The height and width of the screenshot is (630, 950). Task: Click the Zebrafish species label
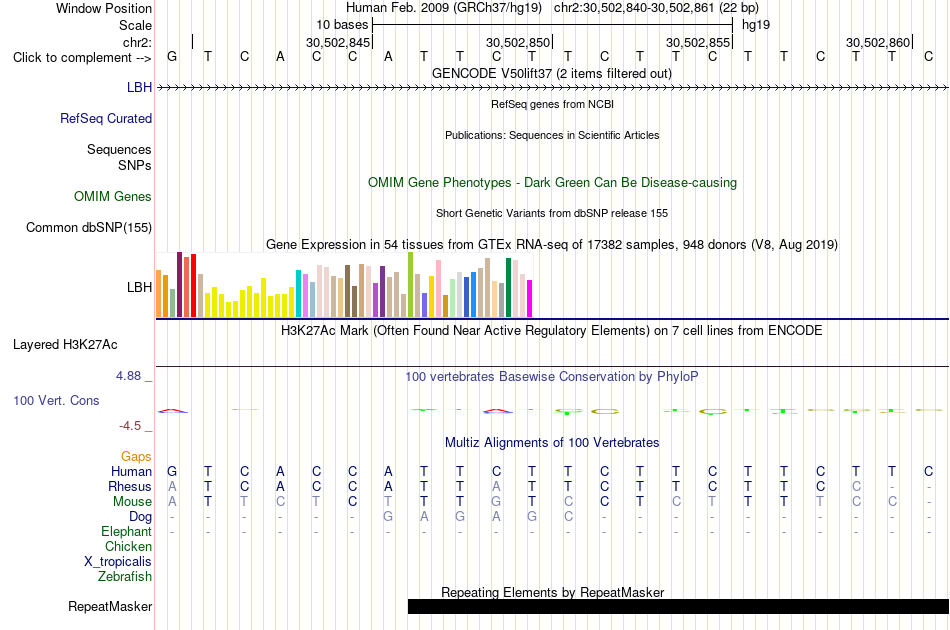click(x=125, y=576)
